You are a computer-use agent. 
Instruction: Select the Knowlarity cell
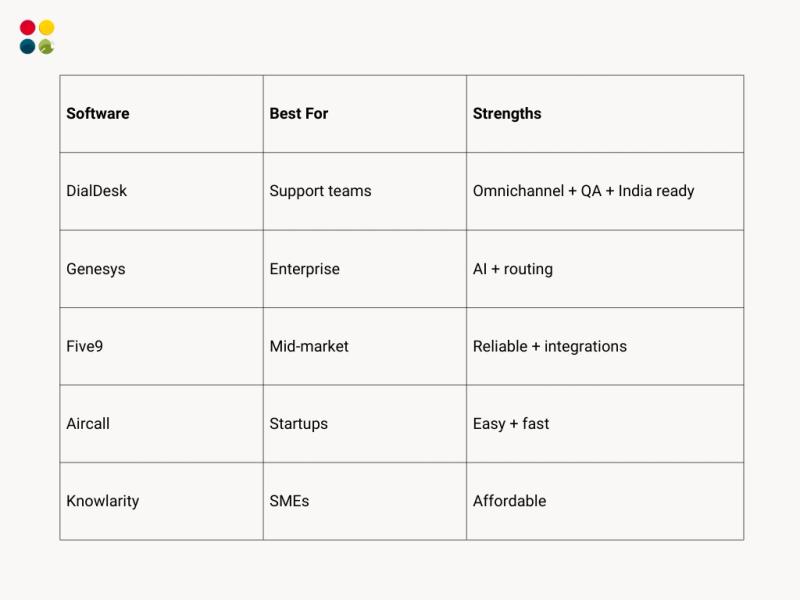(161, 502)
